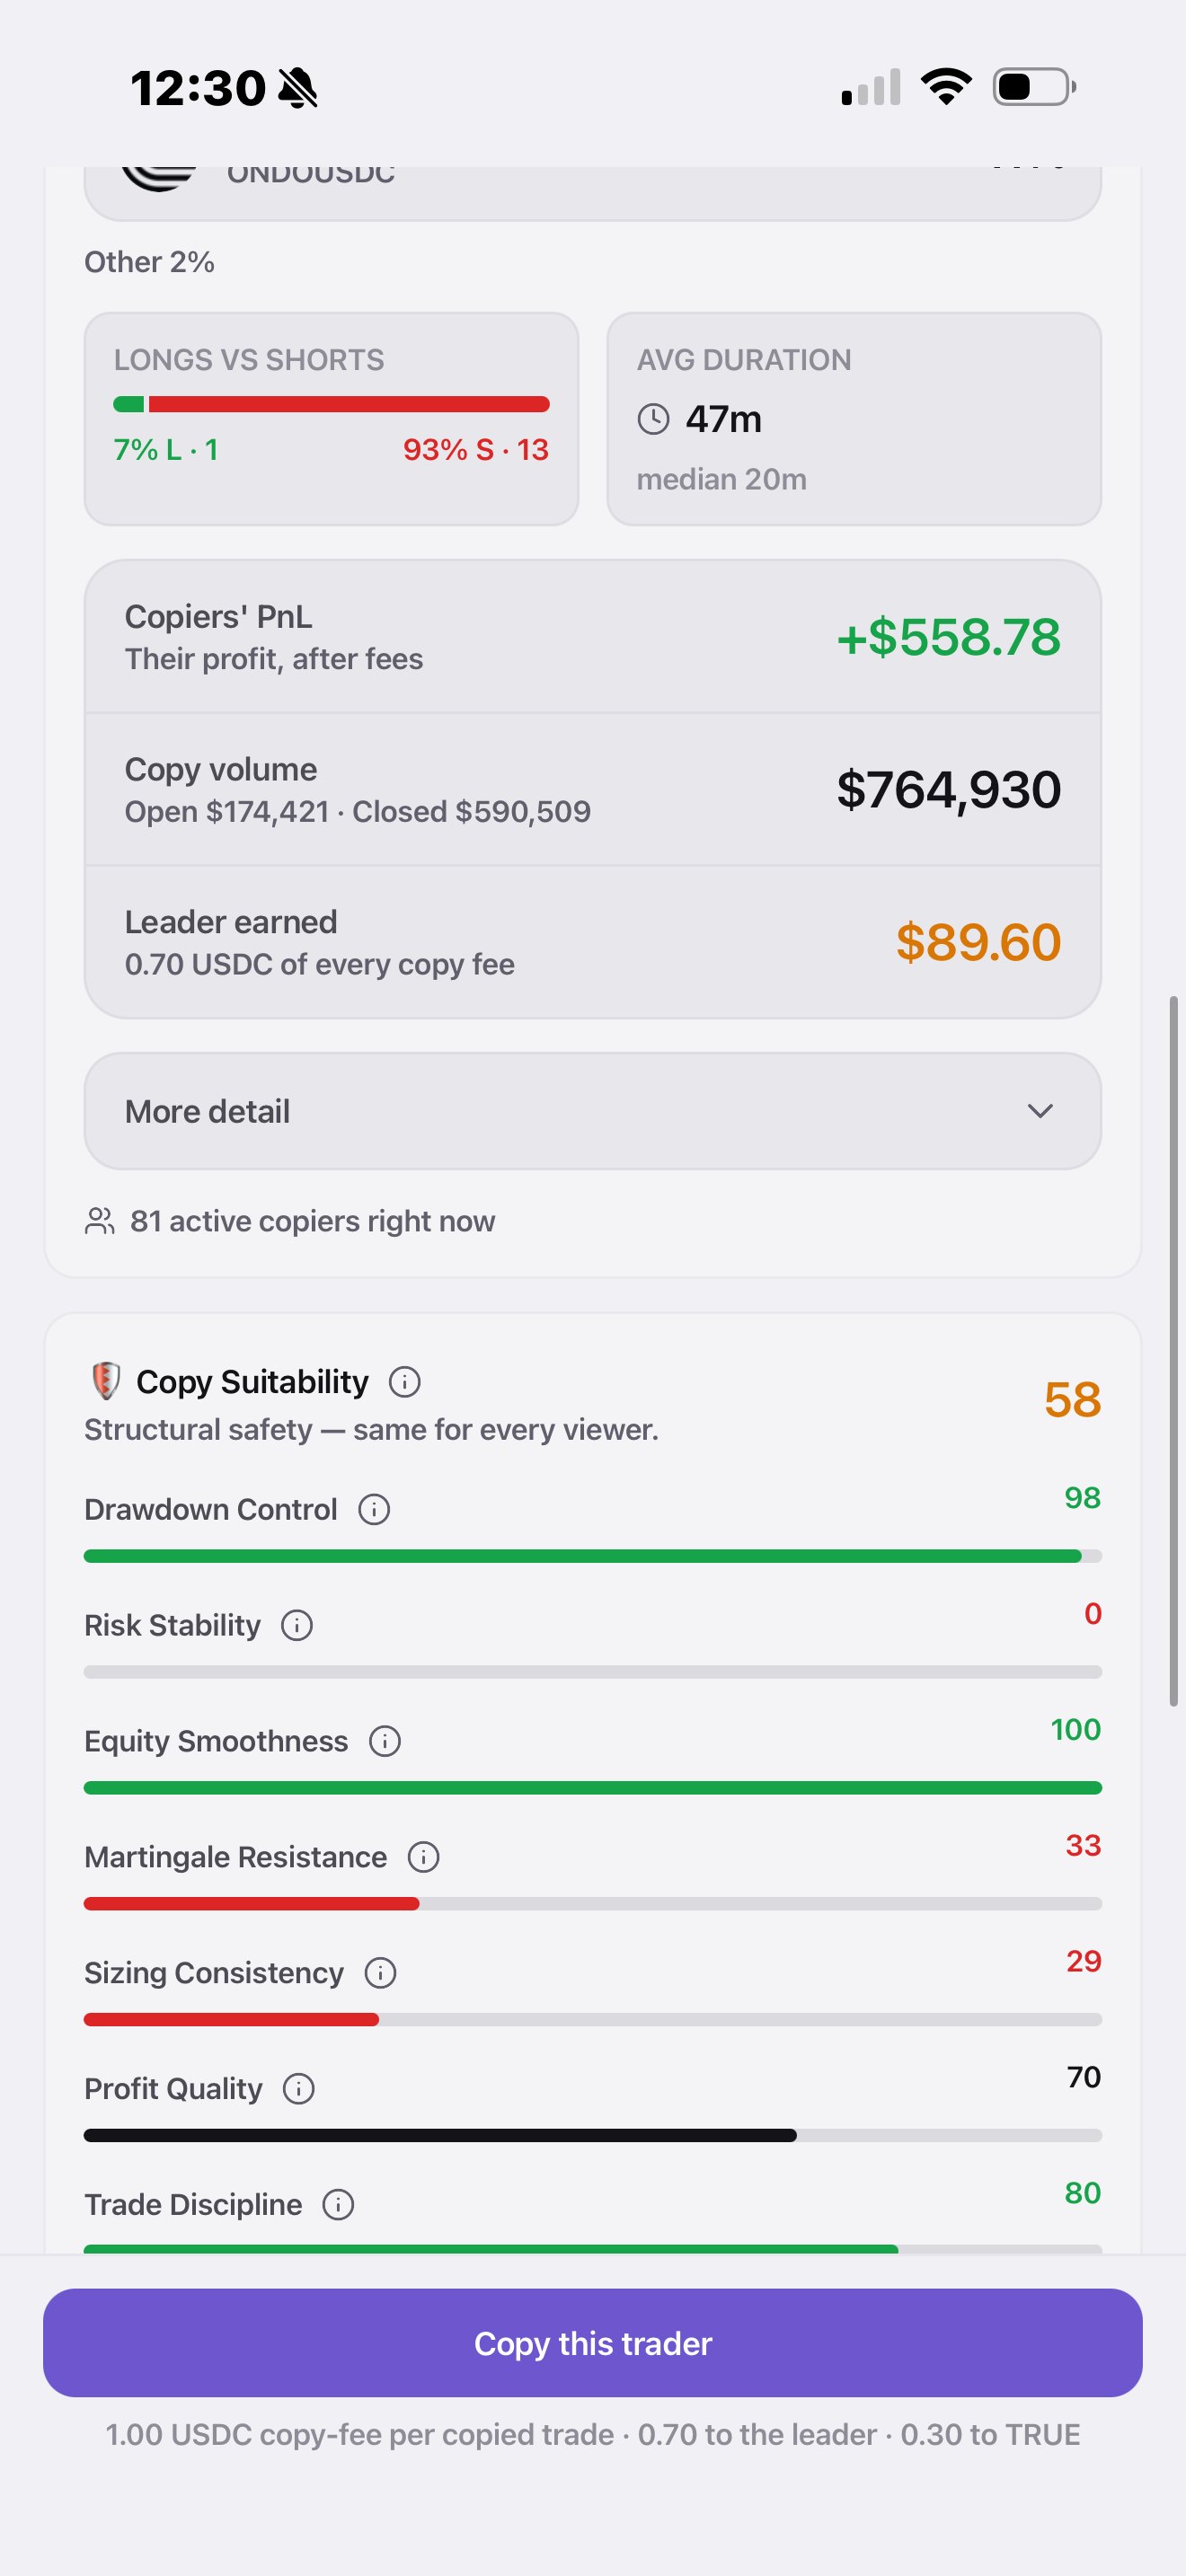Image resolution: width=1186 pixels, height=2576 pixels.
Task: Tap the Profit Quality info icon
Action: coord(299,2089)
